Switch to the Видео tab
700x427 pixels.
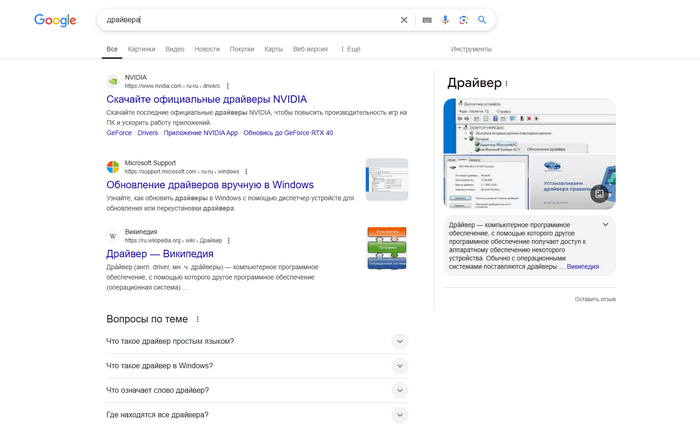click(x=175, y=49)
